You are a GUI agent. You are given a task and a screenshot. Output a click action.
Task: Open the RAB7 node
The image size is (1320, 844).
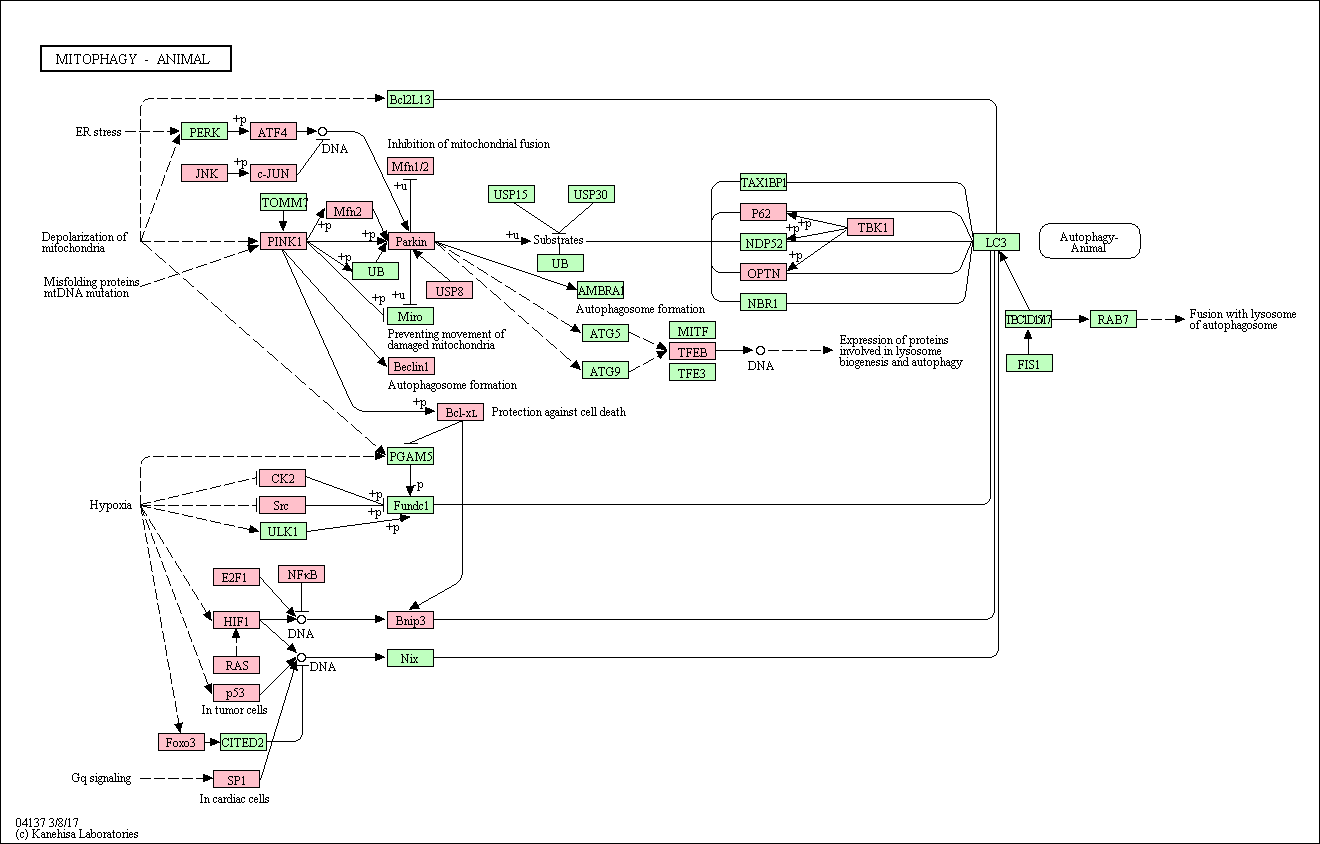click(1113, 319)
